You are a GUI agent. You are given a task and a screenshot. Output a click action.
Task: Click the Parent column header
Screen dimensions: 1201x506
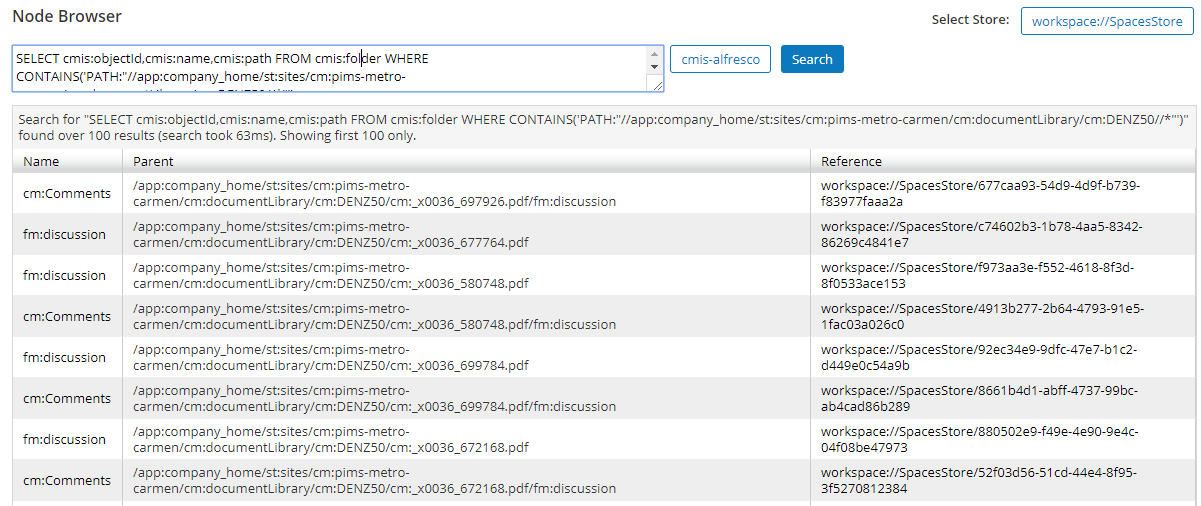click(152, 161)
